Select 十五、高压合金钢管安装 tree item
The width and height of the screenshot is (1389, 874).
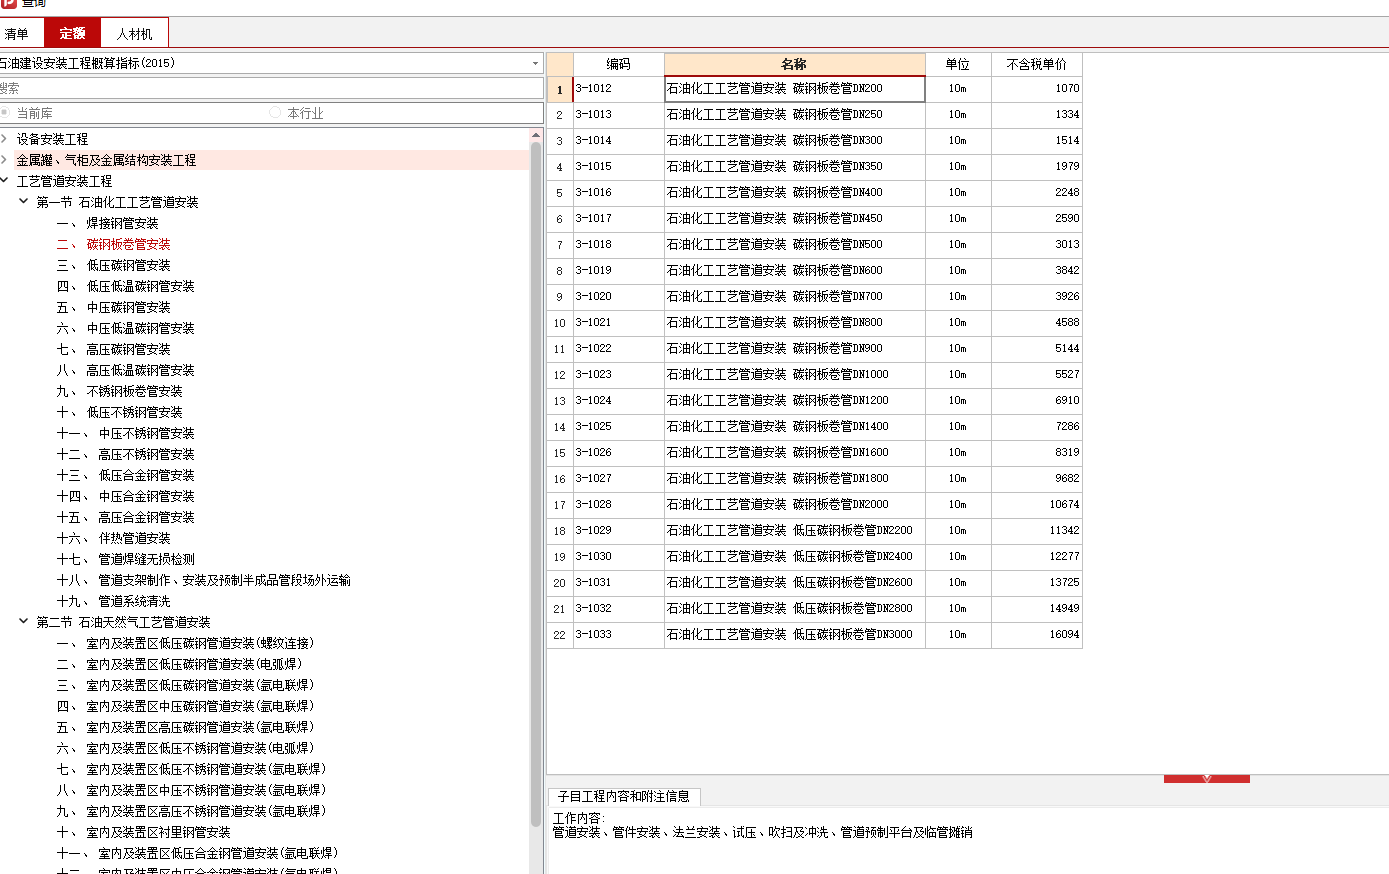pyautogui.click(x=125, y=517)
